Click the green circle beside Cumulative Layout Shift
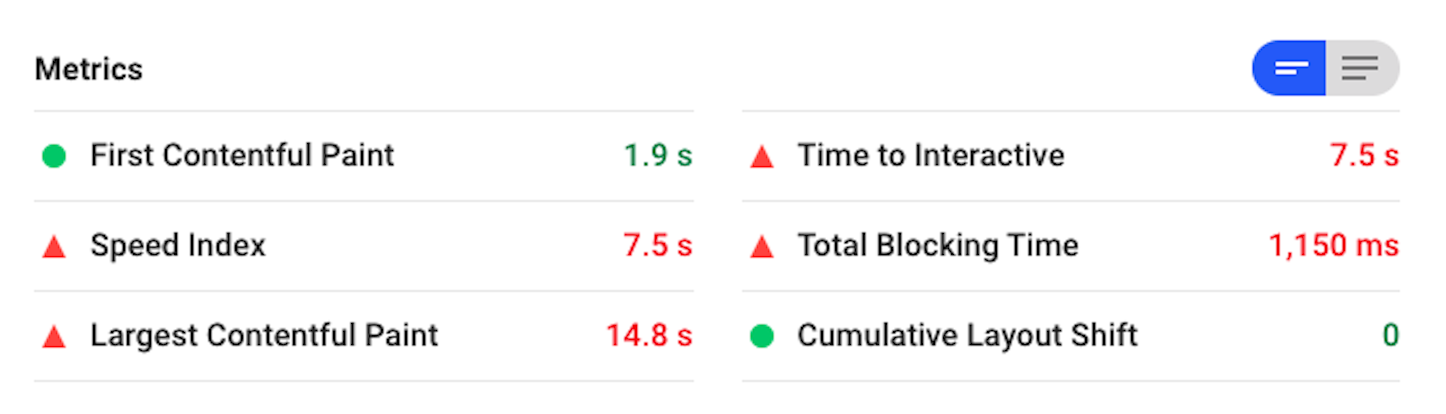Viewport: 1446px width, 414px height. click(762, 336)
